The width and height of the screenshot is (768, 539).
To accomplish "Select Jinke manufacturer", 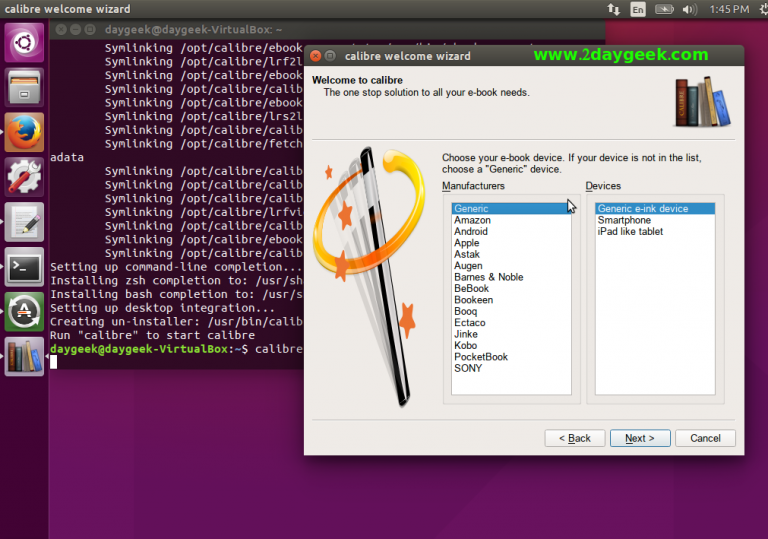I will coord(511,334).
